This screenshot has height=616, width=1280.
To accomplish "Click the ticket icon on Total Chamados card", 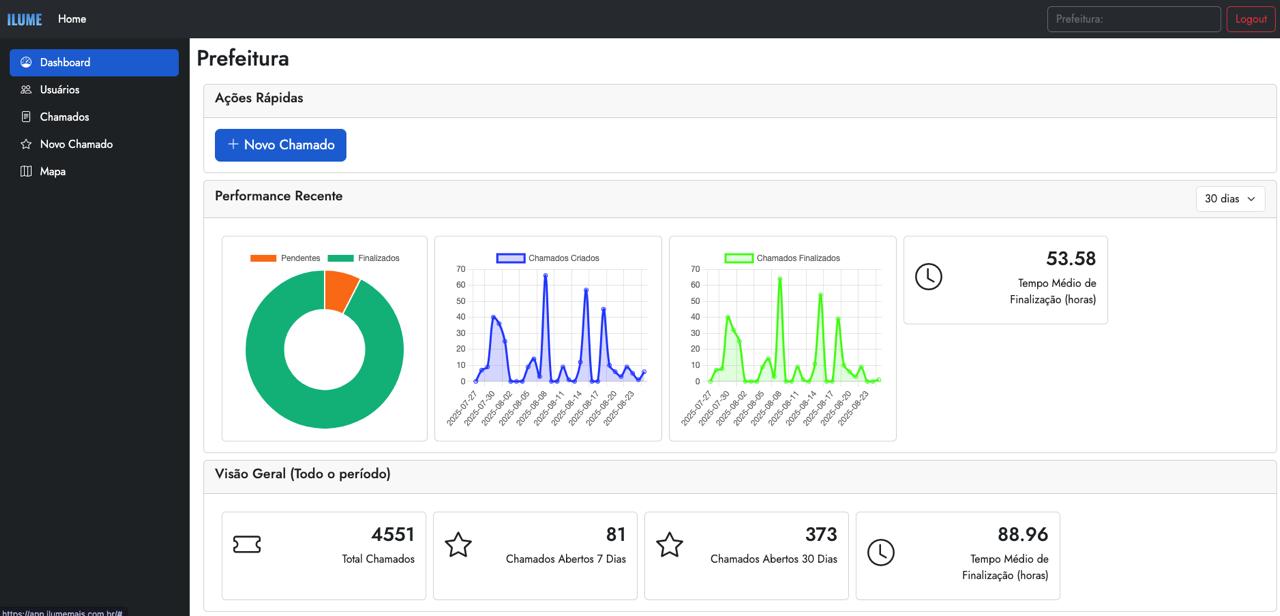I will click(x=247, y=544).
